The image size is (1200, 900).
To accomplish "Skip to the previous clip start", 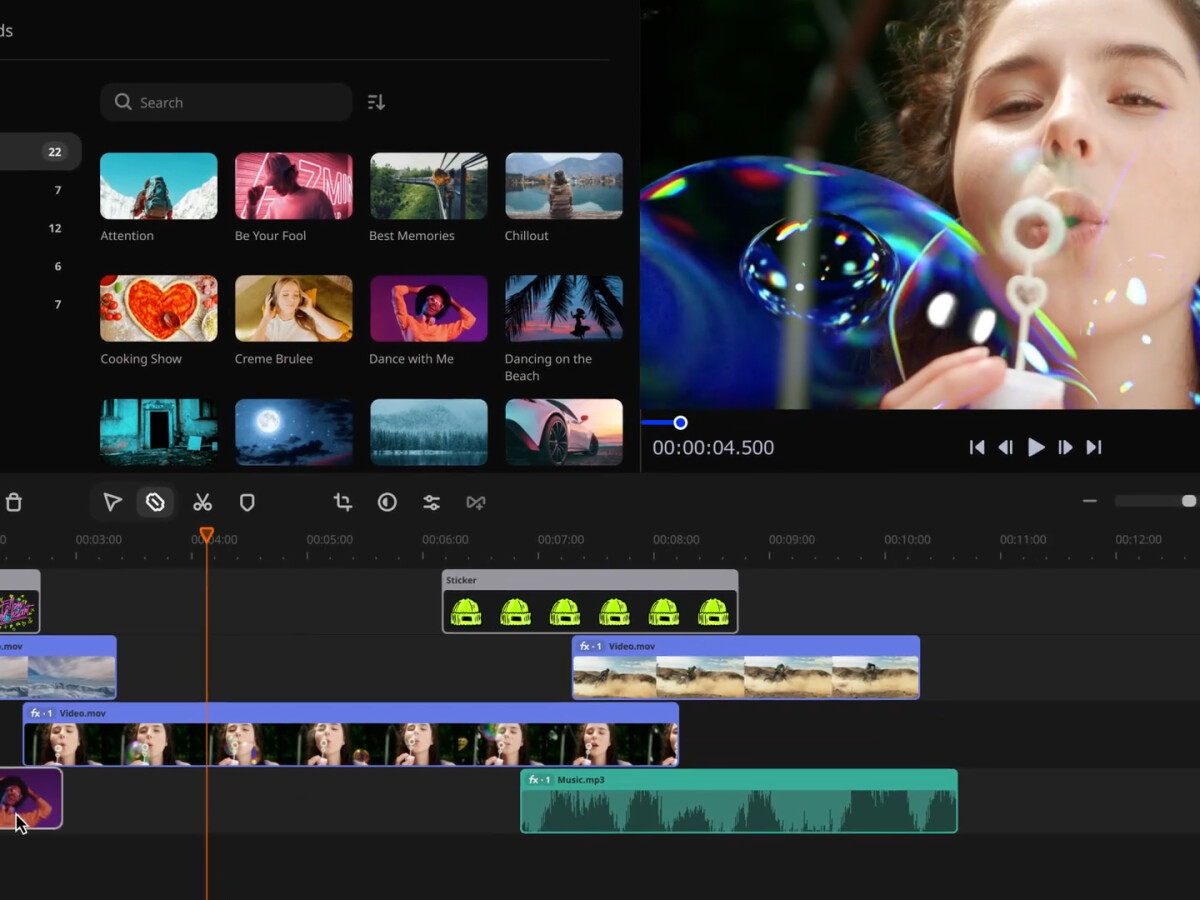I will coord(977,447).
